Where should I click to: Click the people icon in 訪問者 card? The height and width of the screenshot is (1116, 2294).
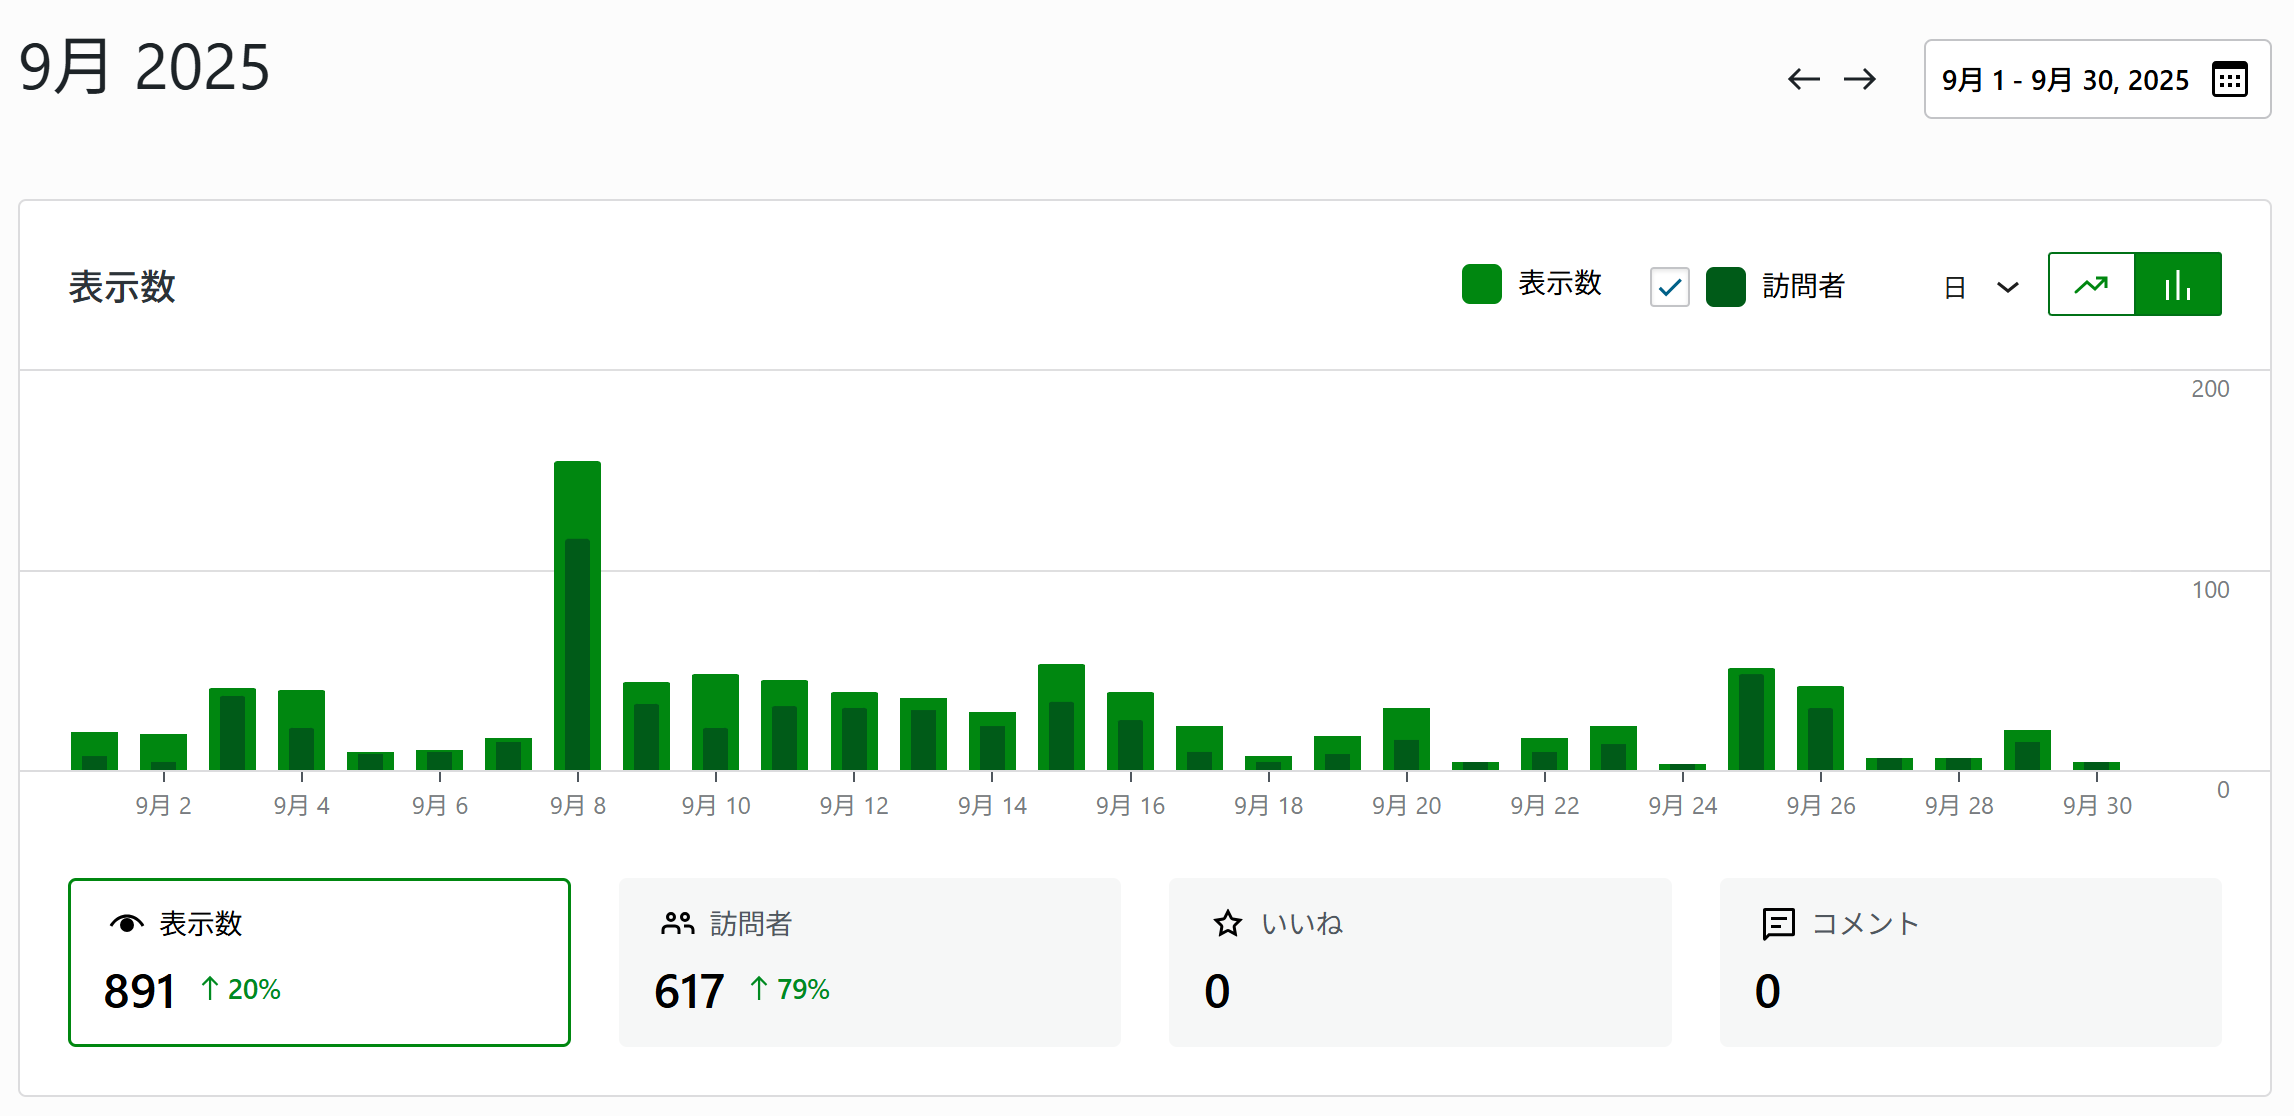[x=677, y=923]
